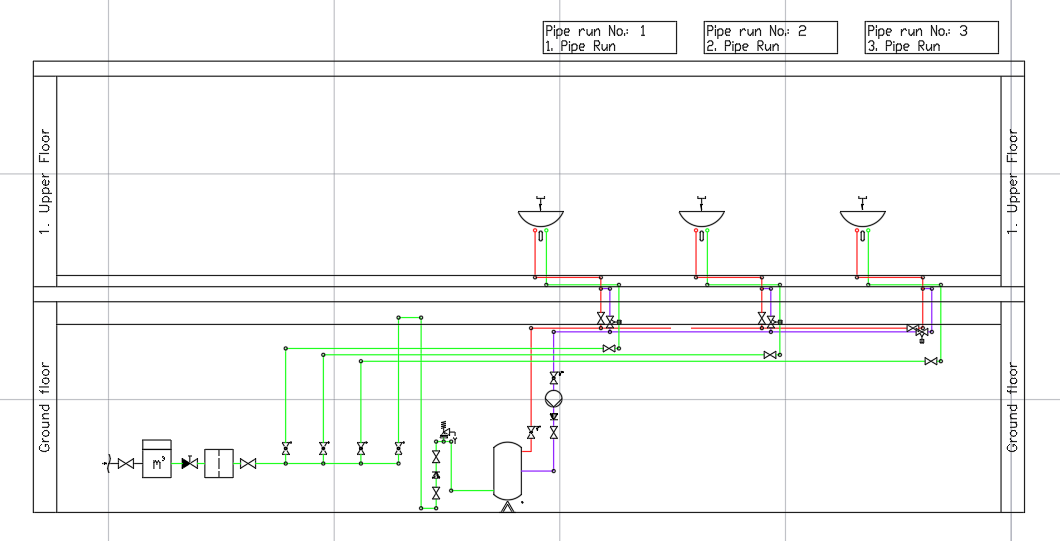This screenshot has width=1060, height=541.
Task: Click left-side 'Ground floor' label
Action: point(45,407)
